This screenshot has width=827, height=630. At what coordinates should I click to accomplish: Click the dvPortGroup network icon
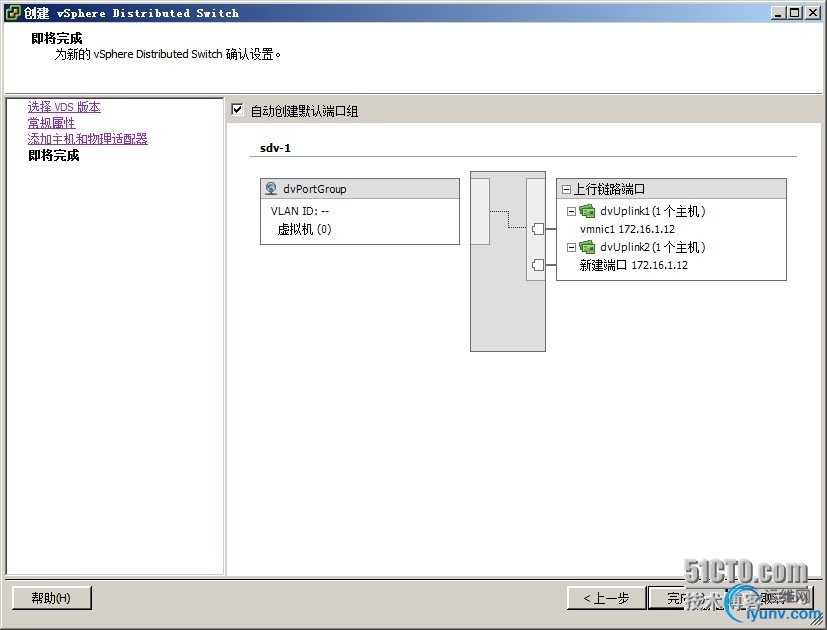(271, 188)
